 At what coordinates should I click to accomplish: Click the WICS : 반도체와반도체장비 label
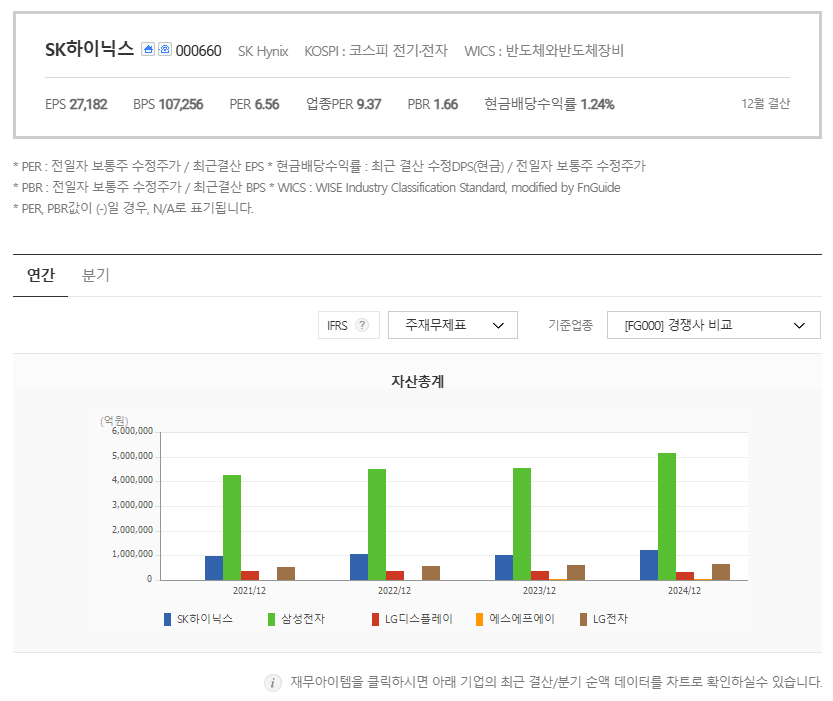tap(543, 51)
